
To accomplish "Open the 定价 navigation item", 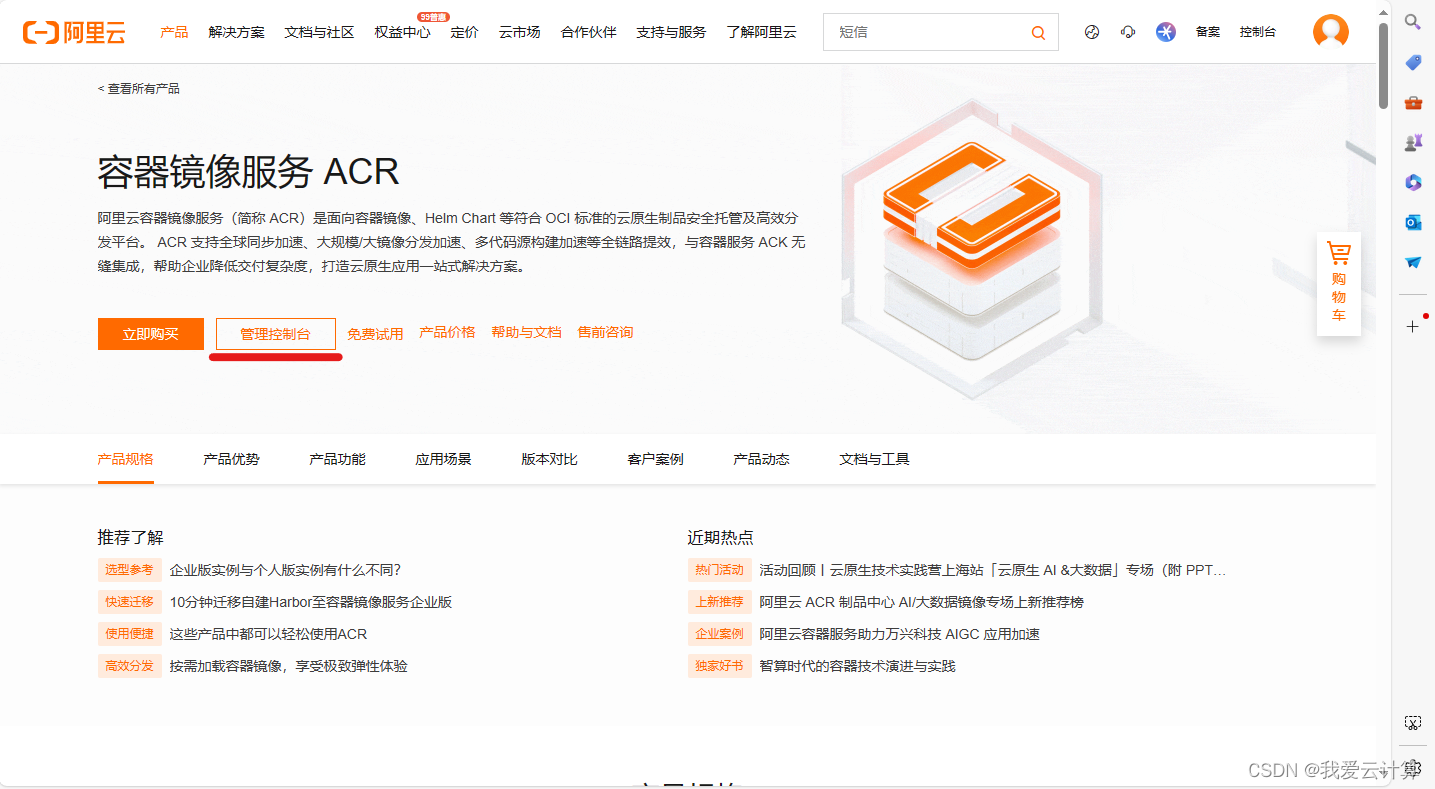I will click(465, 32).
